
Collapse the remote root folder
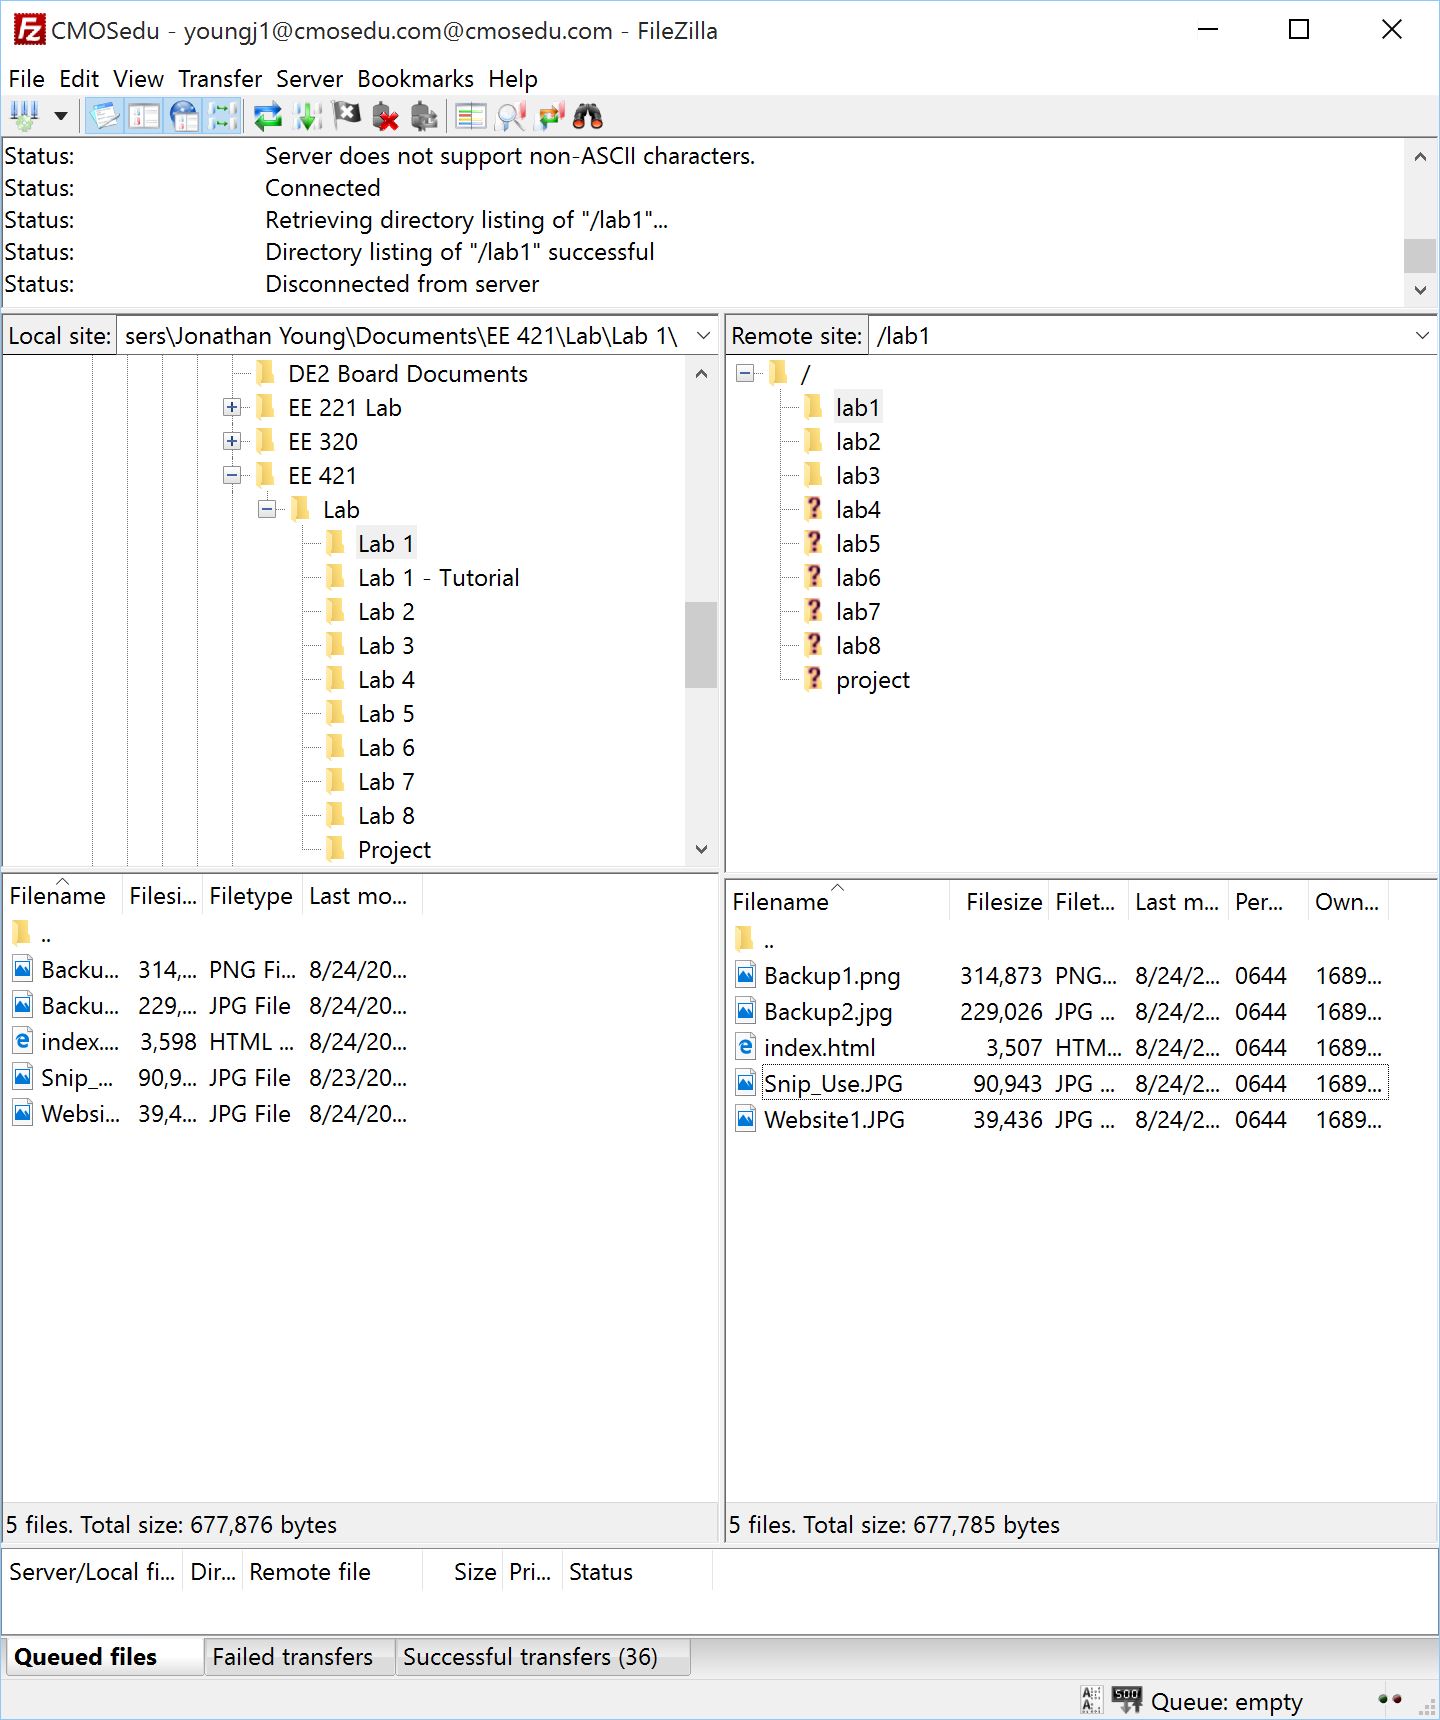coord(745,374)
